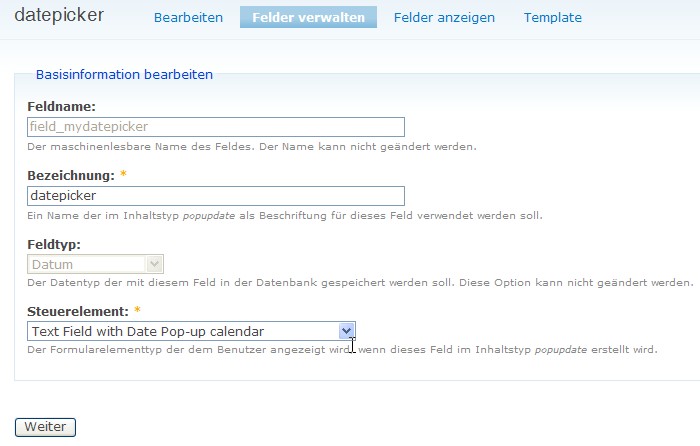Open the Steuerelement combo box text area
700x446 pixels.
(182, 331)
